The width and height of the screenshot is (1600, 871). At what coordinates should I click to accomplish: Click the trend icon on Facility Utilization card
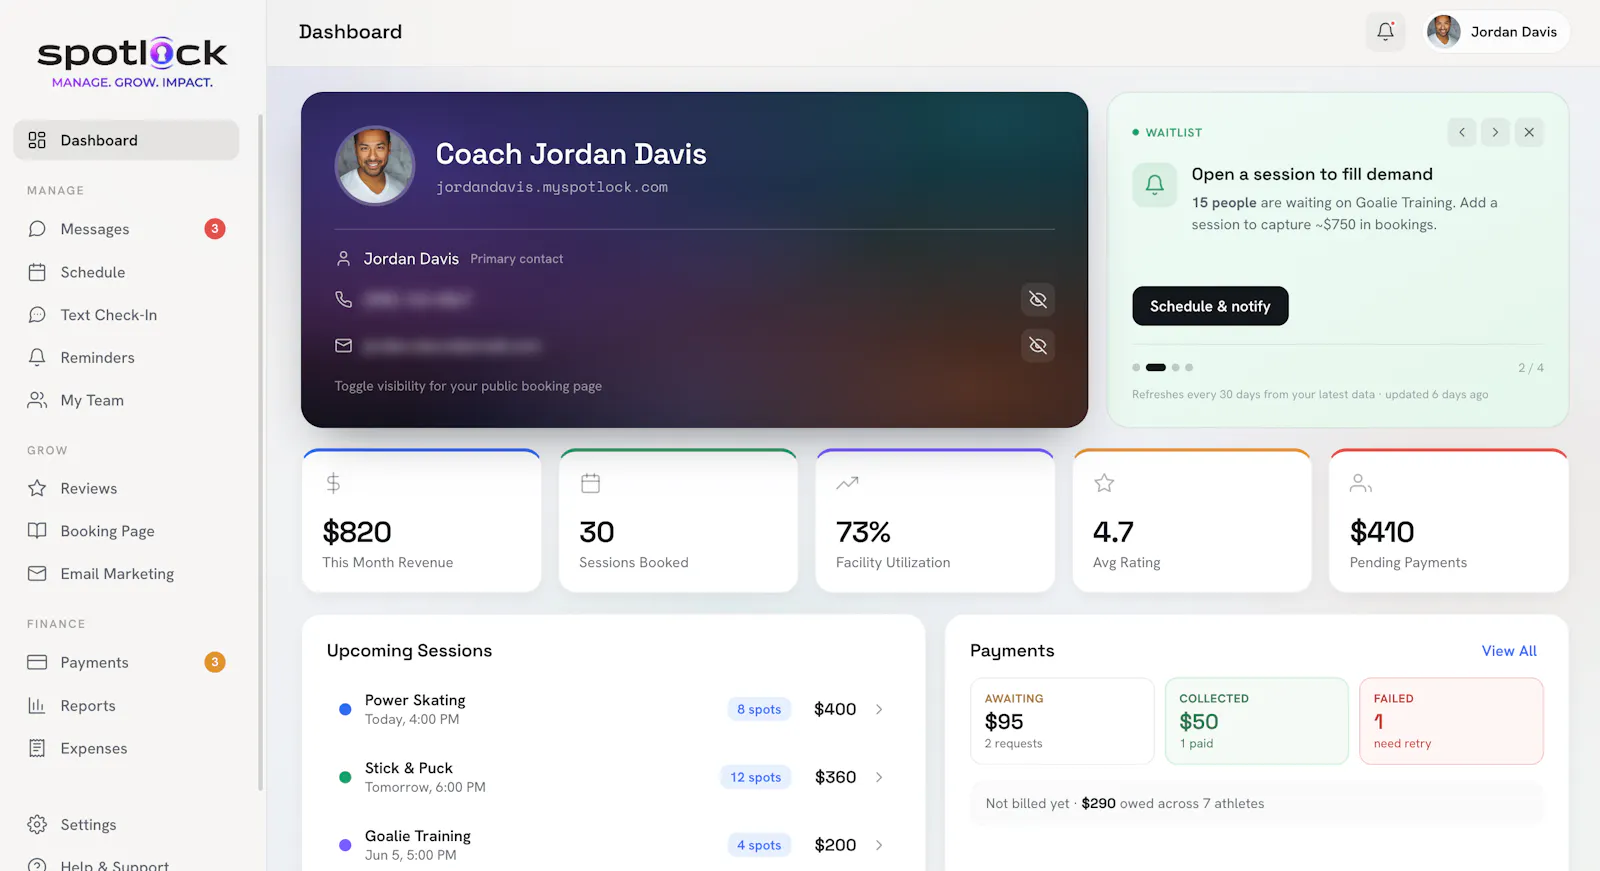click(848, 483)
